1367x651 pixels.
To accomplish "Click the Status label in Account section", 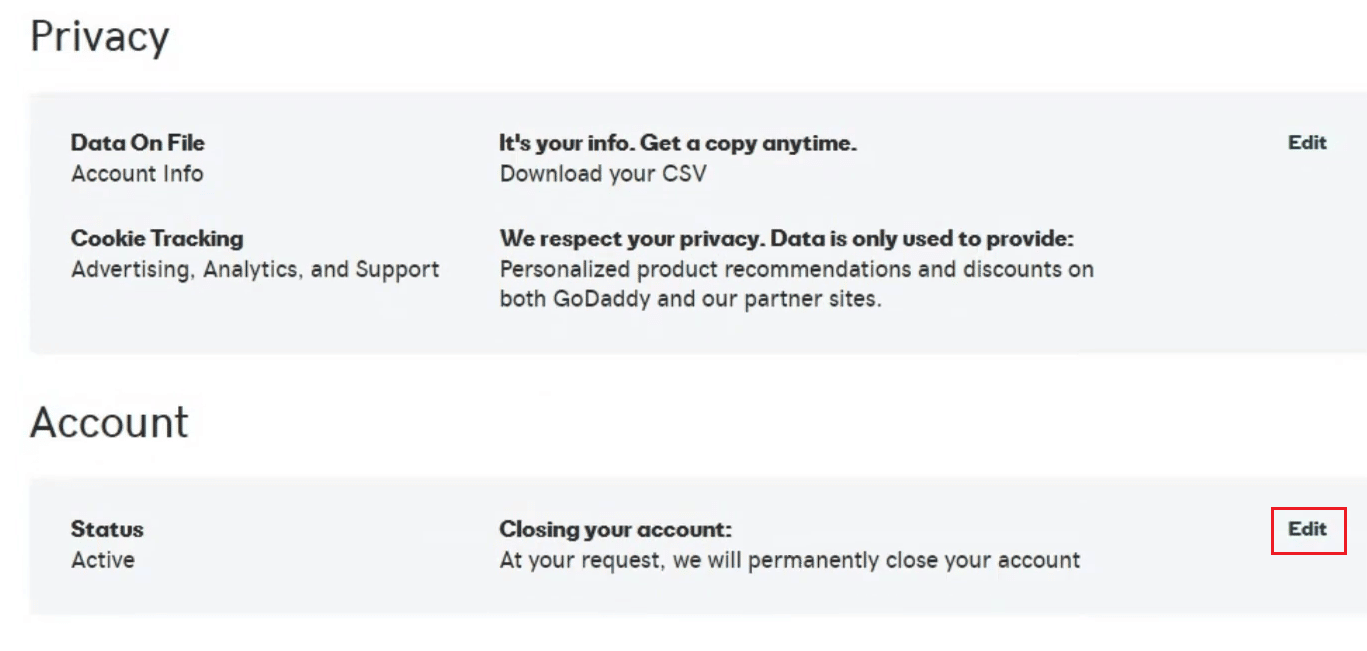I will (107, 529).
